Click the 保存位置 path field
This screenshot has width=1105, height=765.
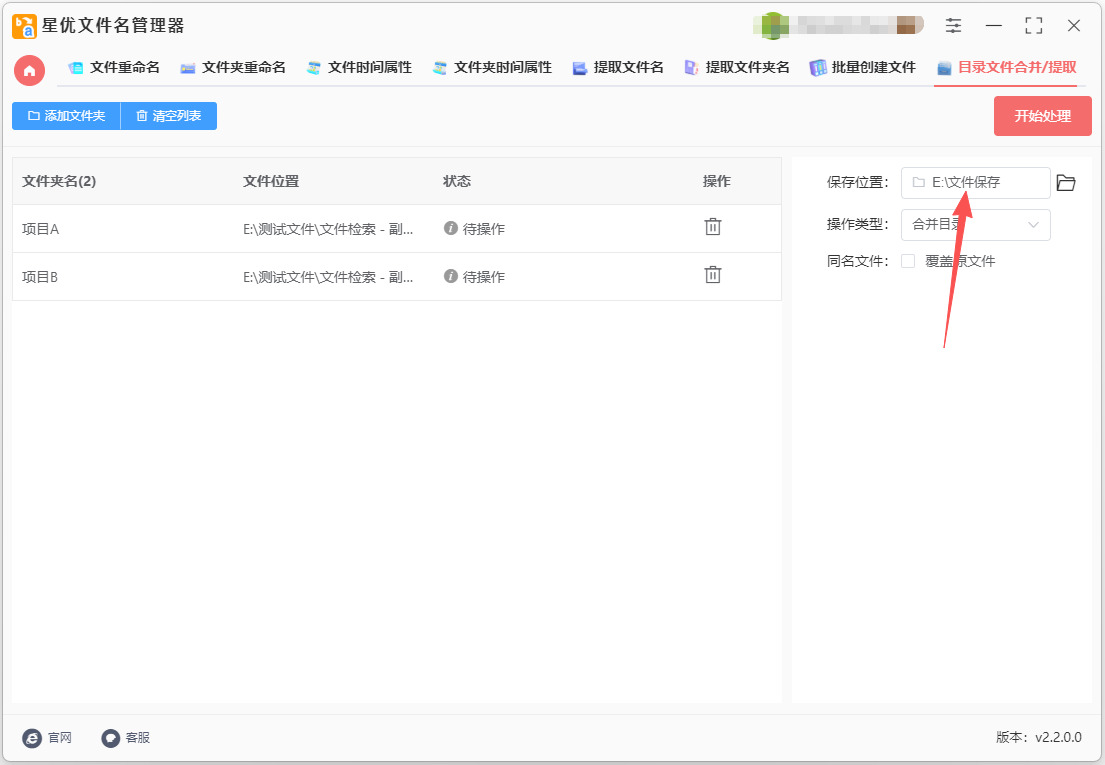click(x=975, y=183)
